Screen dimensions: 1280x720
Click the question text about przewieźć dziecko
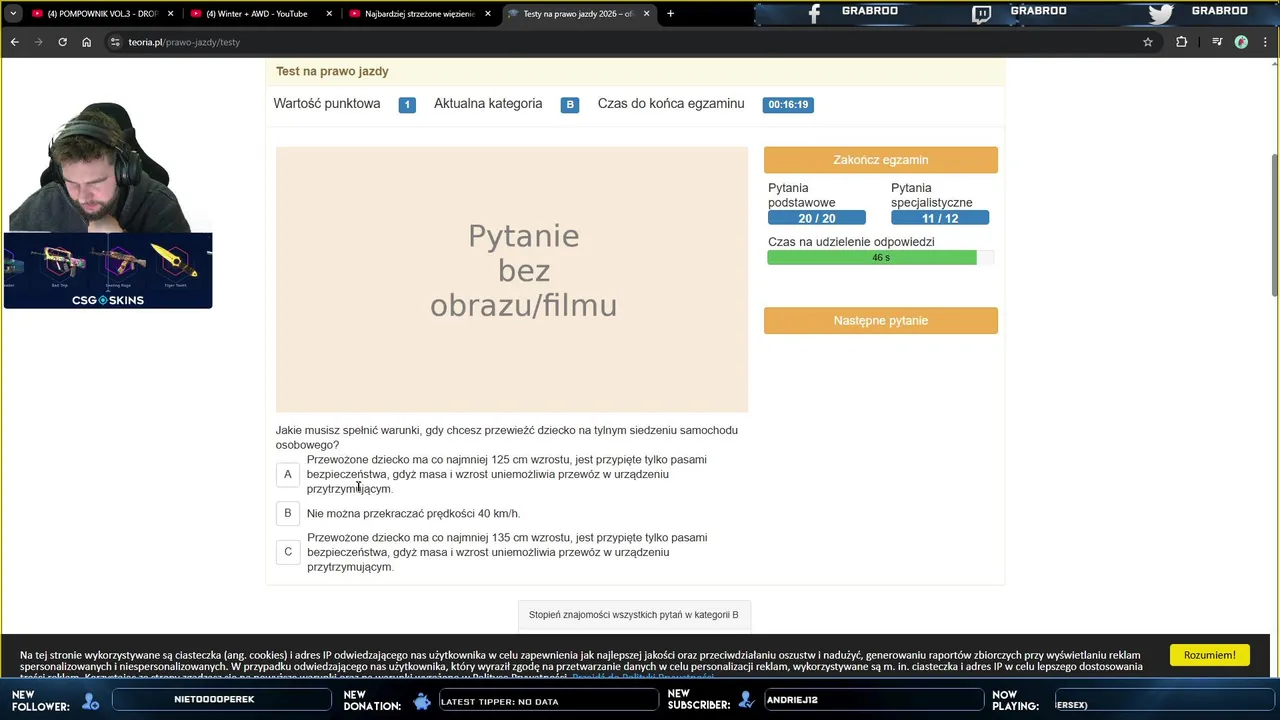pyautogui.click(x=506, y=437)
